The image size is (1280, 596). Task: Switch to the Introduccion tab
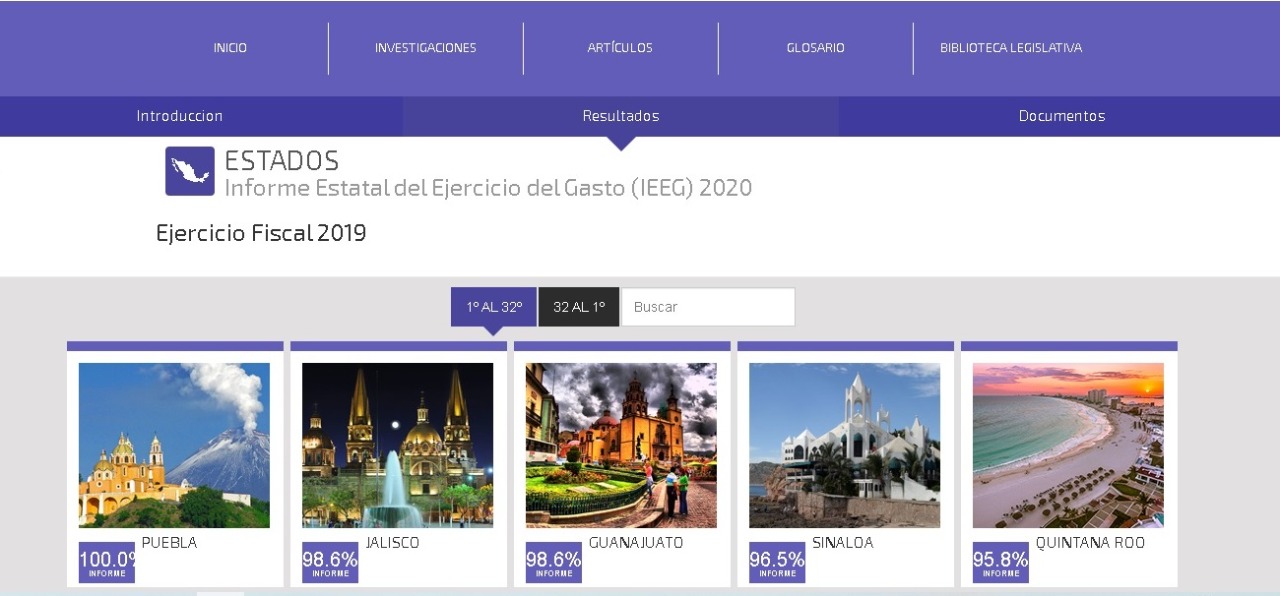(180, 116)
